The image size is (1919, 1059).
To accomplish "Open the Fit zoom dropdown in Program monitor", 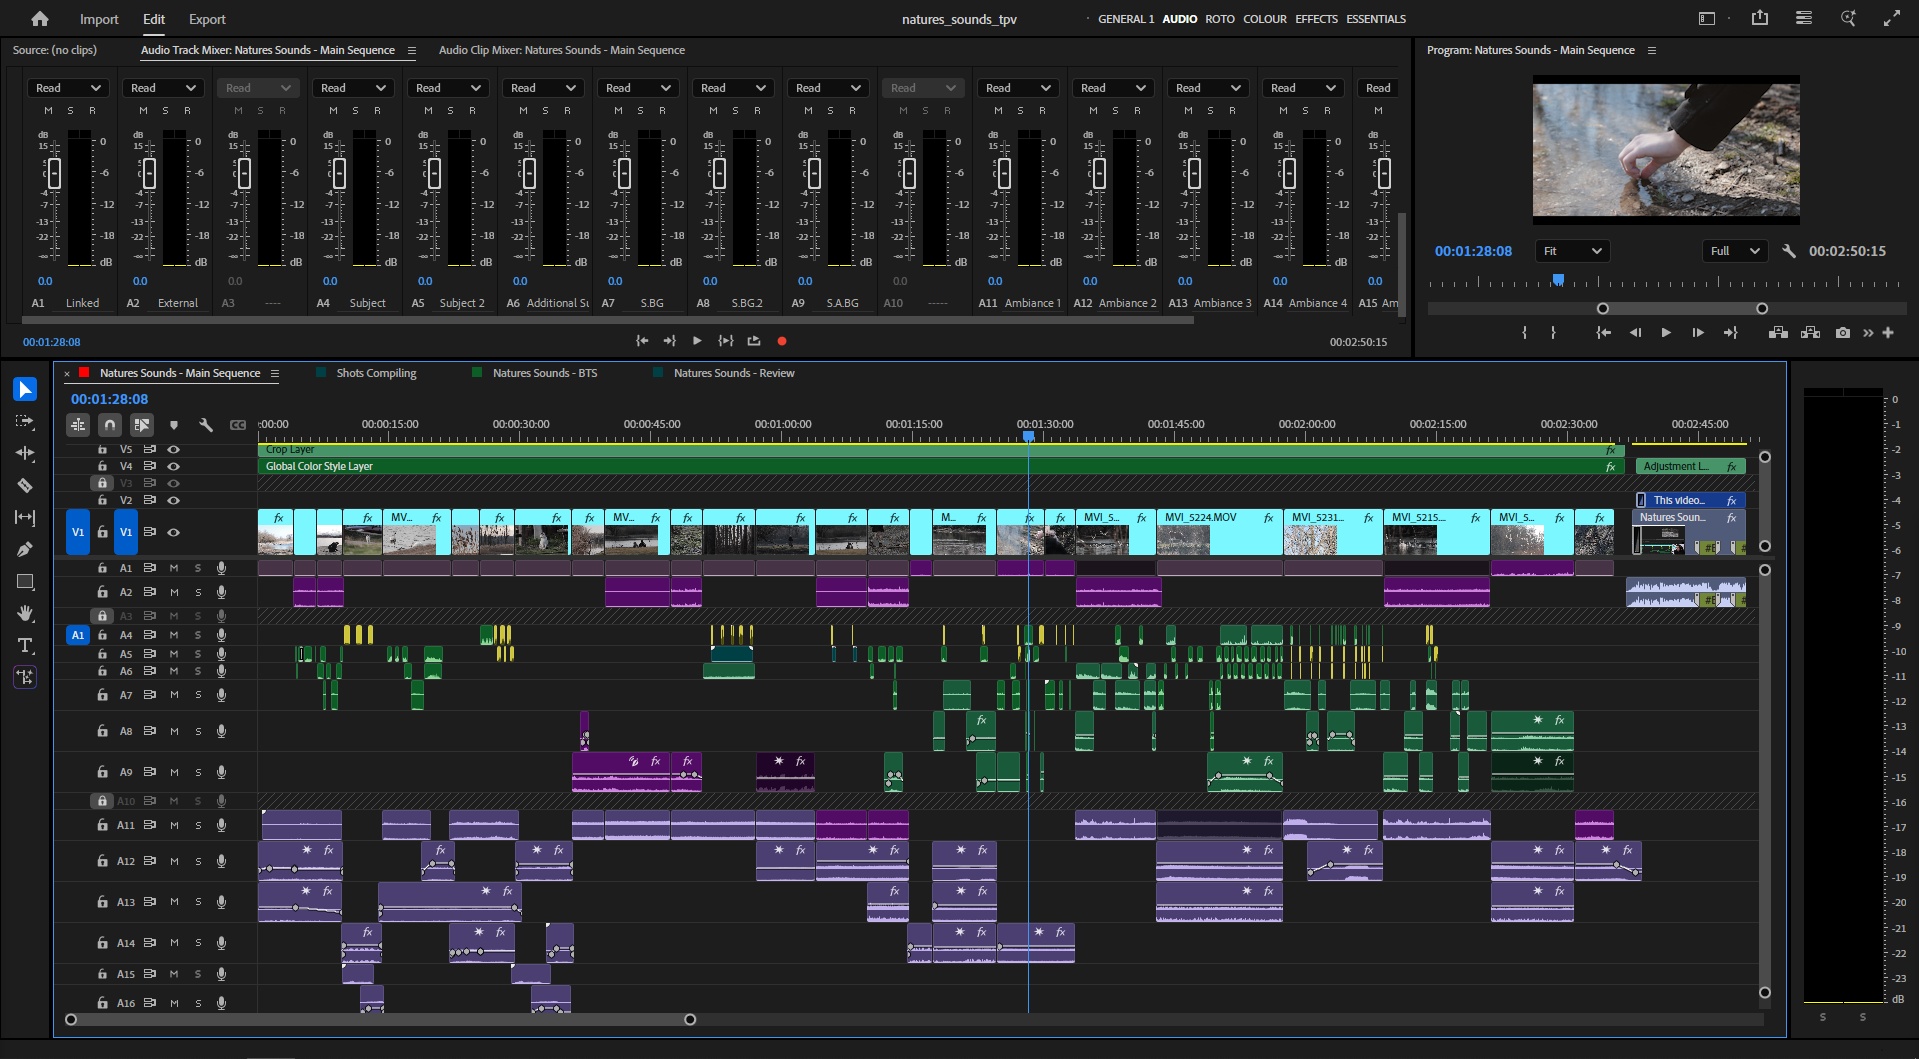I will [1571, 251].
